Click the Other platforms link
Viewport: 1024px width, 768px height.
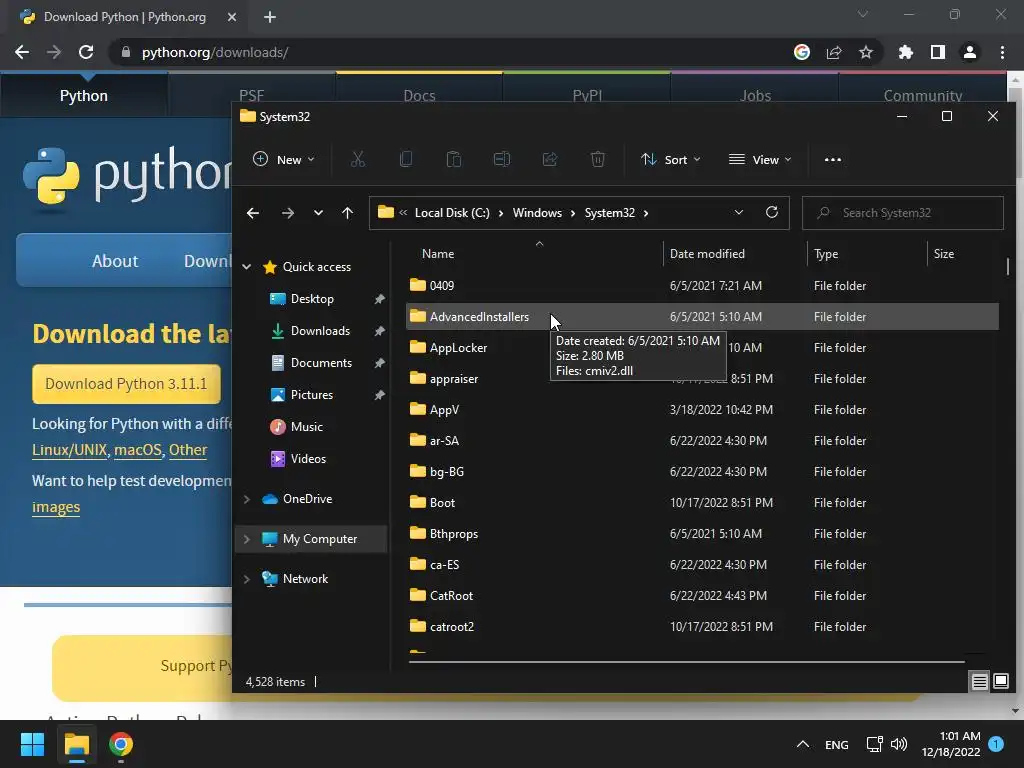click(x=187, y=450)
